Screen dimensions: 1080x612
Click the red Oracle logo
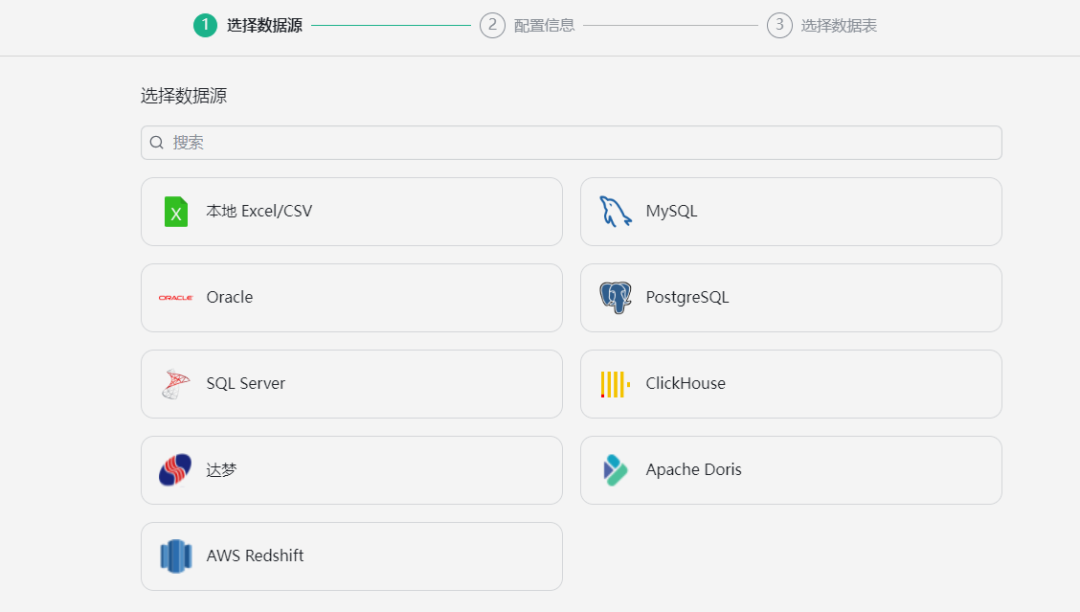tap(176, 297)
